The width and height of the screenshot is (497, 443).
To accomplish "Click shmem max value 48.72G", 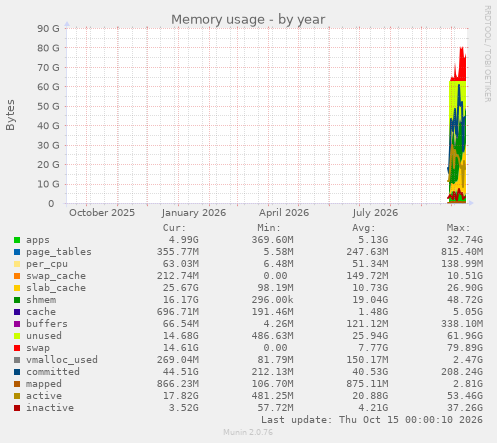I will (x=465, y=300).
